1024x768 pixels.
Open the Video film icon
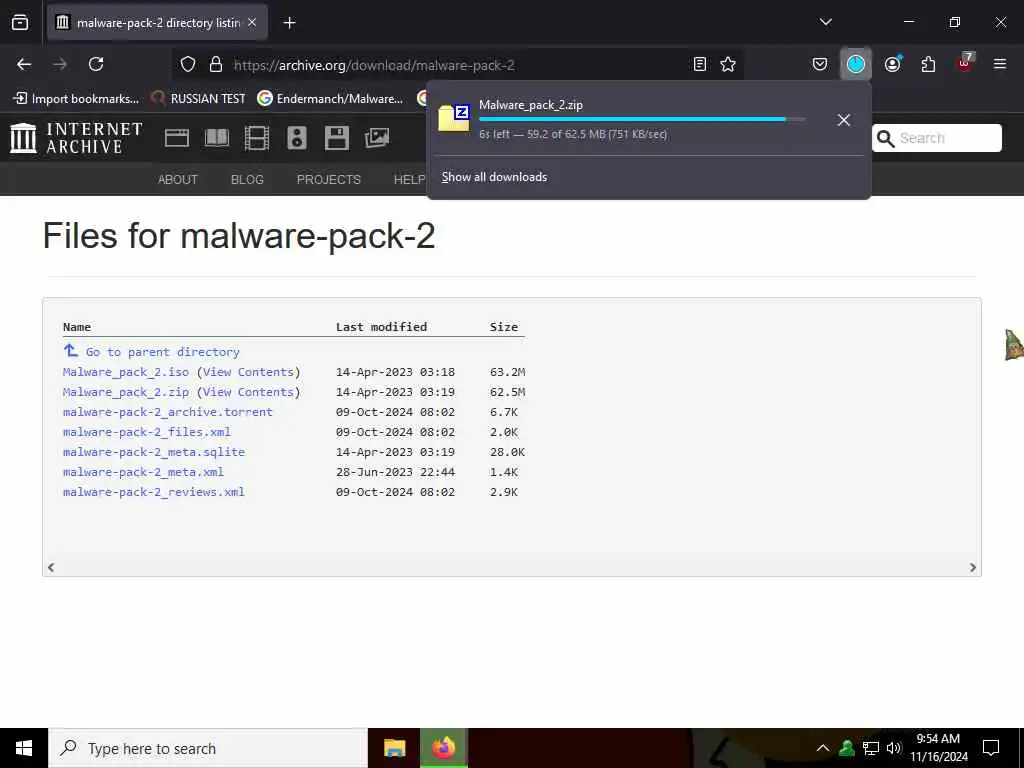(x=257, y=138)
